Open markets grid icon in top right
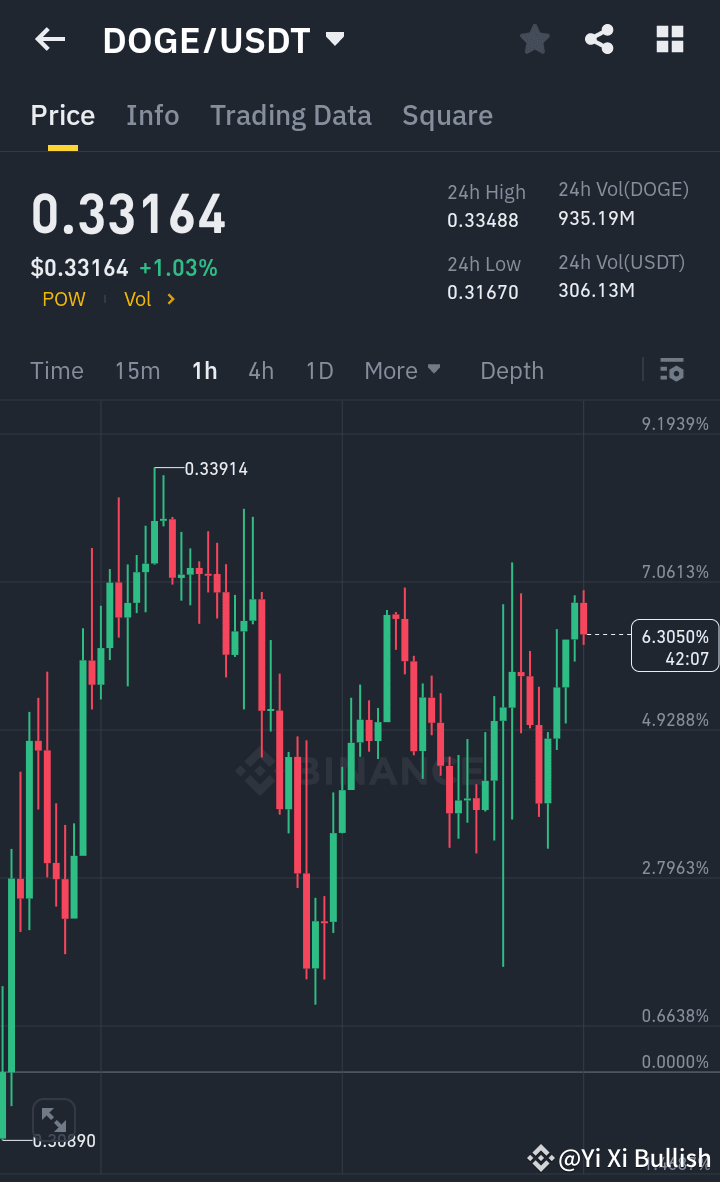This screenshot has height=1182, width=720. tap(668, 40)
